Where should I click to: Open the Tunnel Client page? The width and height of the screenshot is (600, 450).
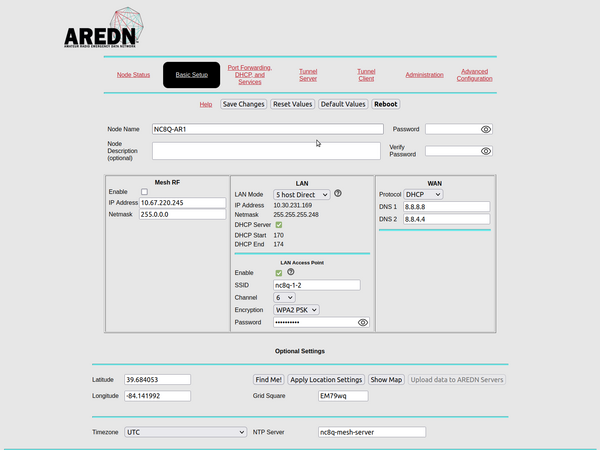(366, 75)
